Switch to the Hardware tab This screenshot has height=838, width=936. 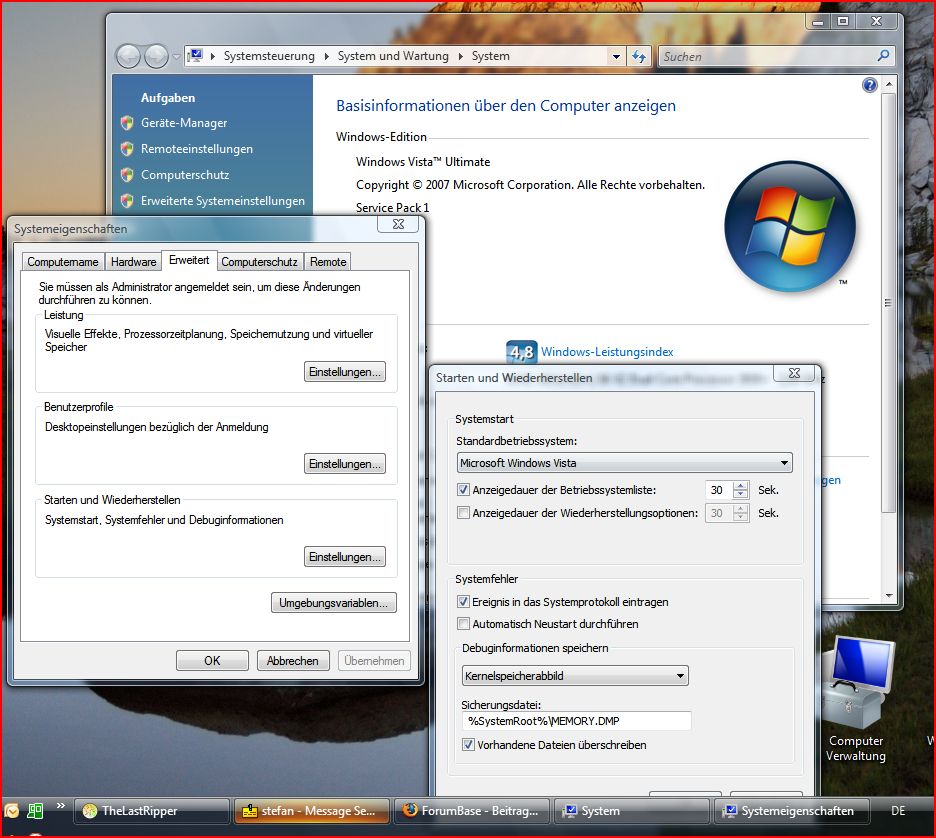[x=134, y=262]
